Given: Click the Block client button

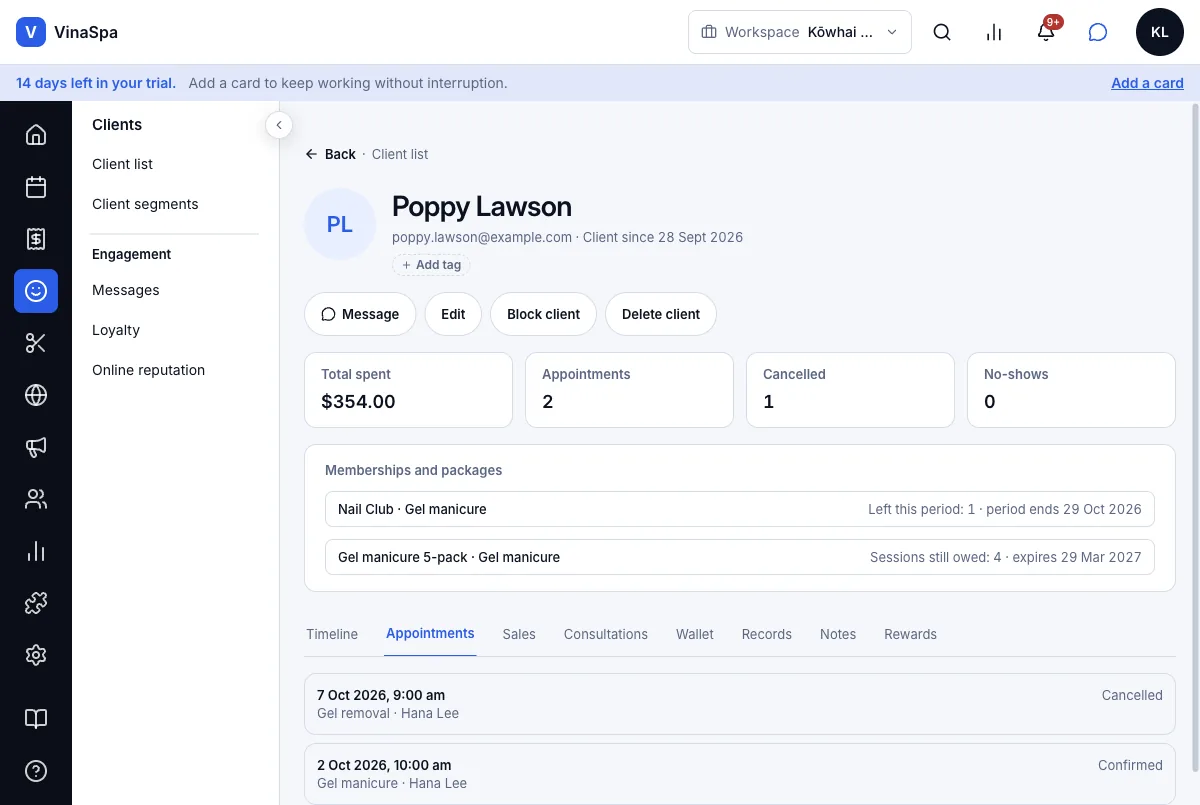Looking at the screenshot, I should tap(543, 314).
